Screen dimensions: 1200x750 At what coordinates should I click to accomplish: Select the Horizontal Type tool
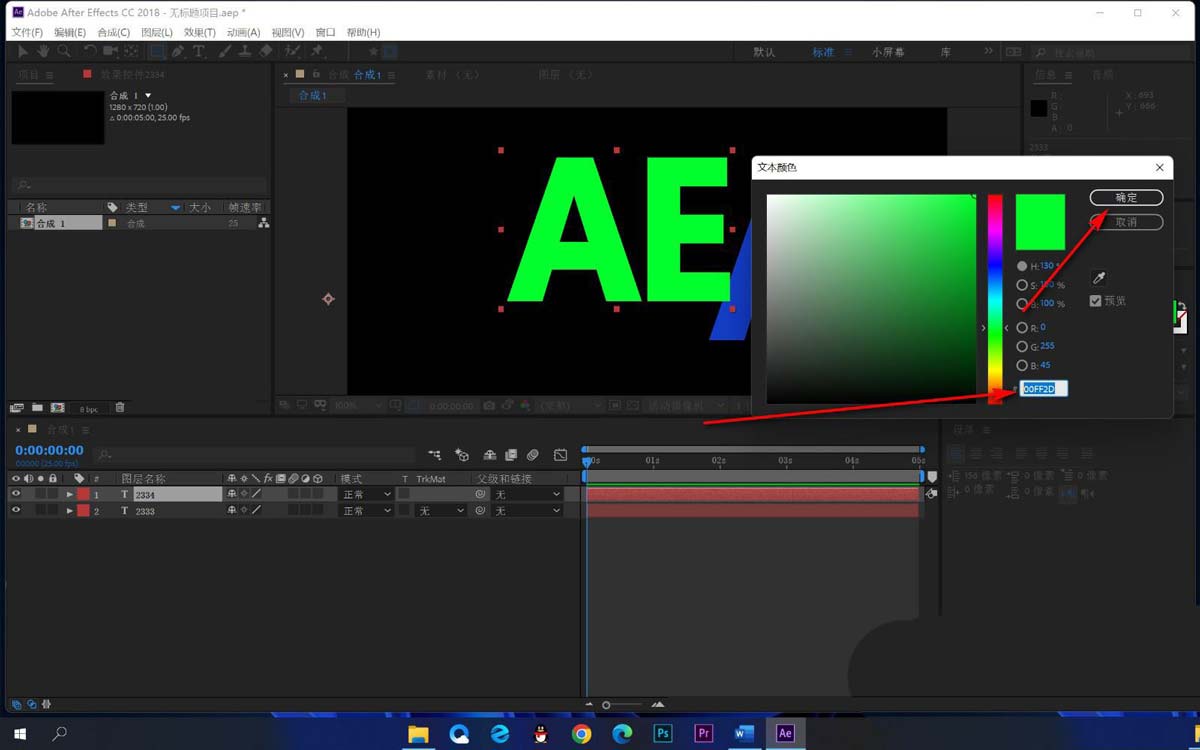199,51
